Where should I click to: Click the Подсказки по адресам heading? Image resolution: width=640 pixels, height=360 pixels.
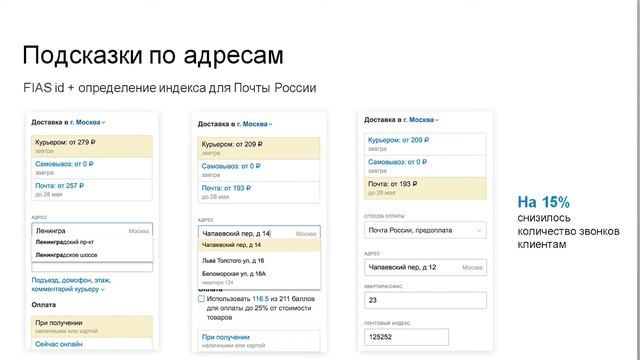point(153,55)
